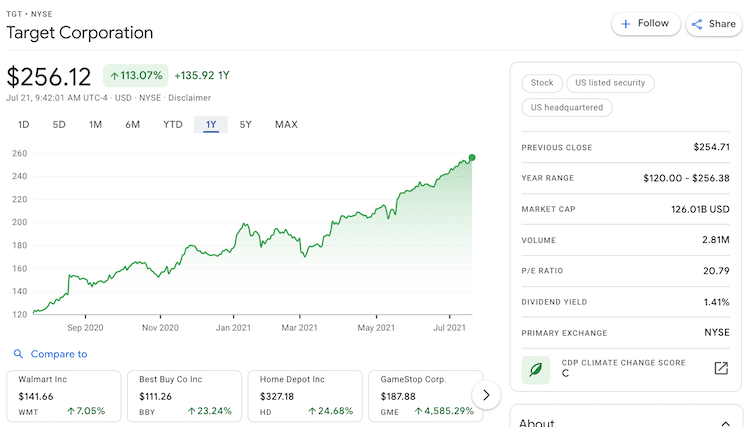Click the Target Corporation heading

coord(79,33)
